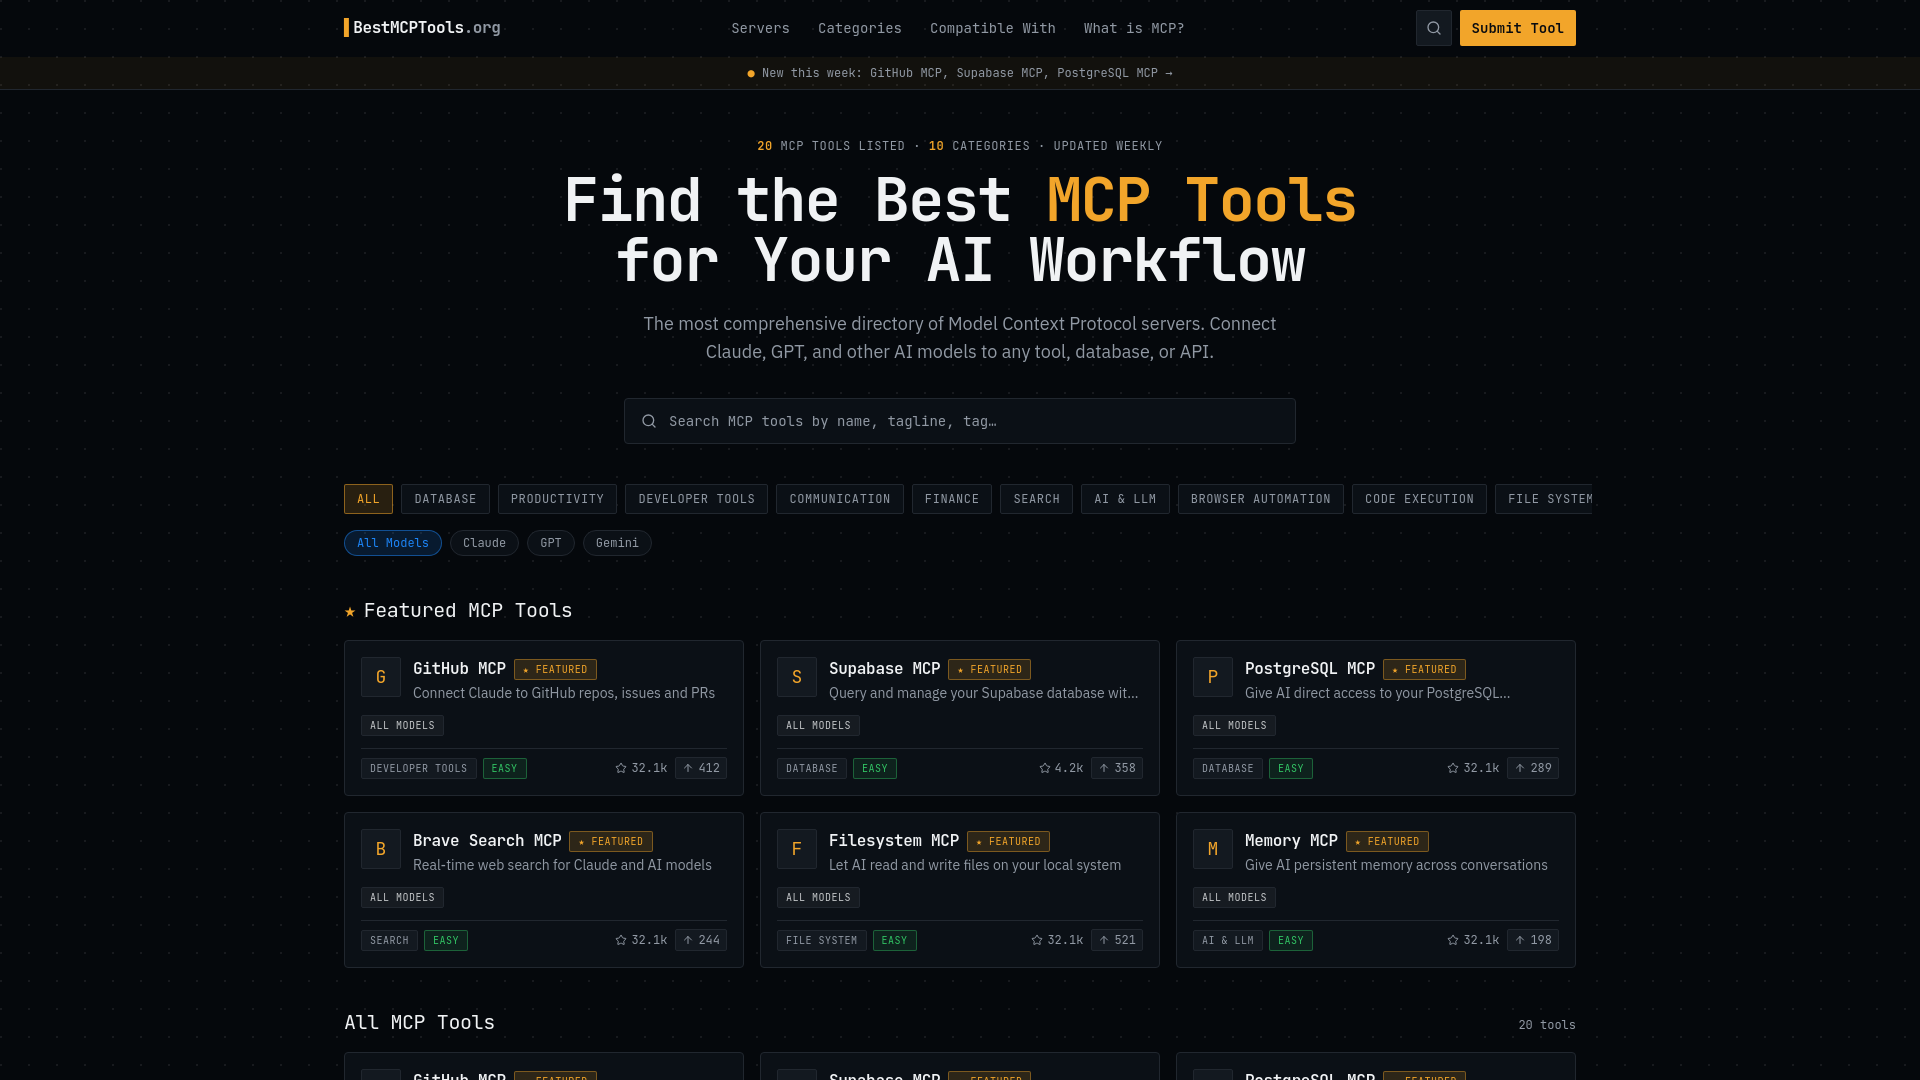
Task: Click the star count on Brave Search MCP
Action: (x=641, y=940)
